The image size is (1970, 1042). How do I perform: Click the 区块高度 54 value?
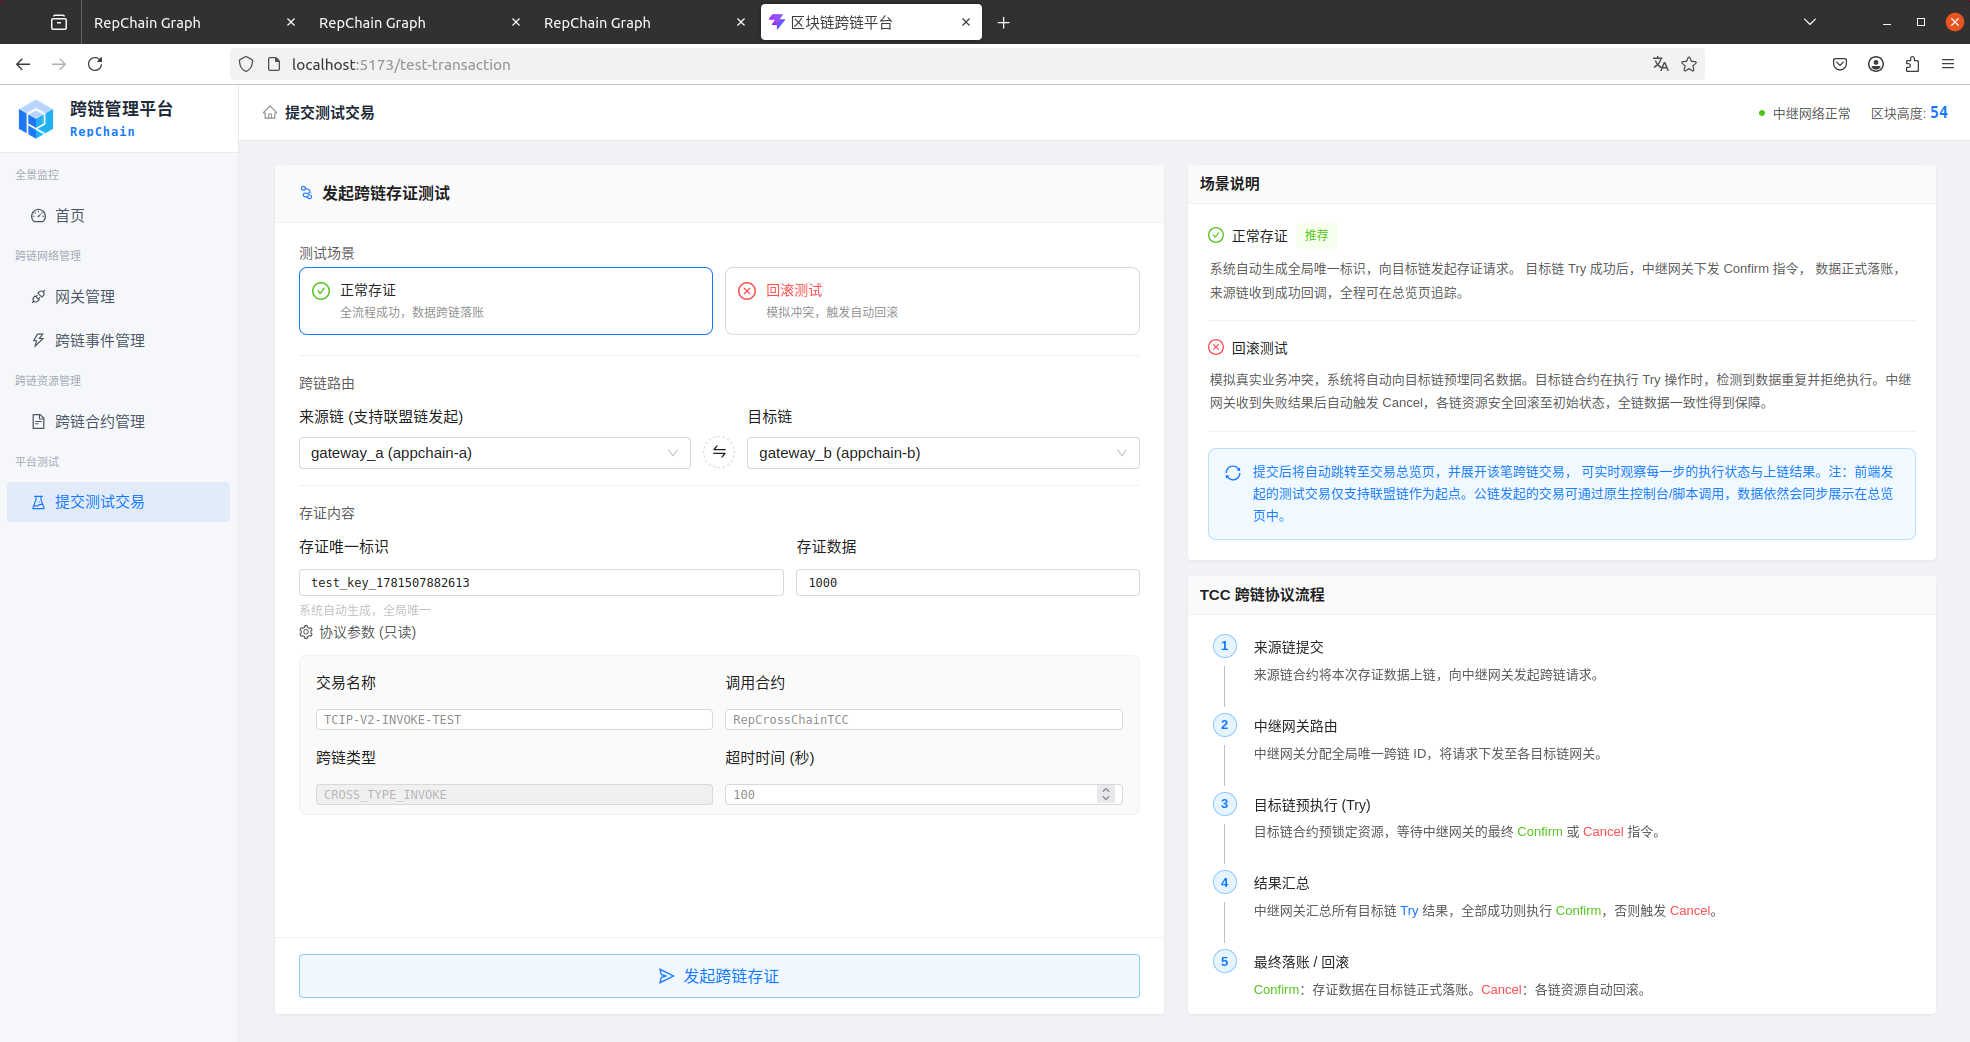pyautogui.click(x=1939, y=113)
